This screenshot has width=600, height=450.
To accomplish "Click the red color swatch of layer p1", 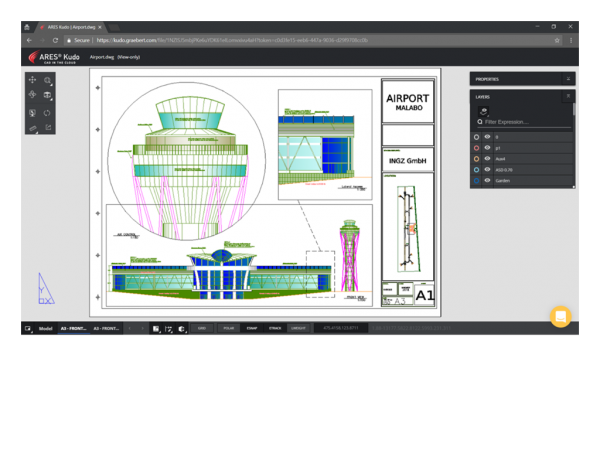I will (476, 147).
